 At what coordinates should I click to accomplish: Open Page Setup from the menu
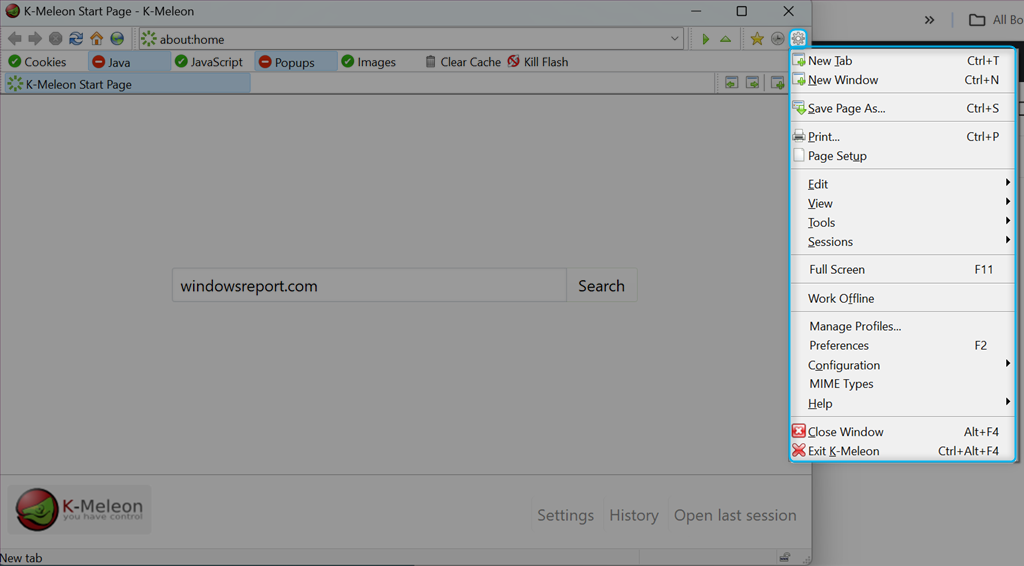(x=902, y=156)
